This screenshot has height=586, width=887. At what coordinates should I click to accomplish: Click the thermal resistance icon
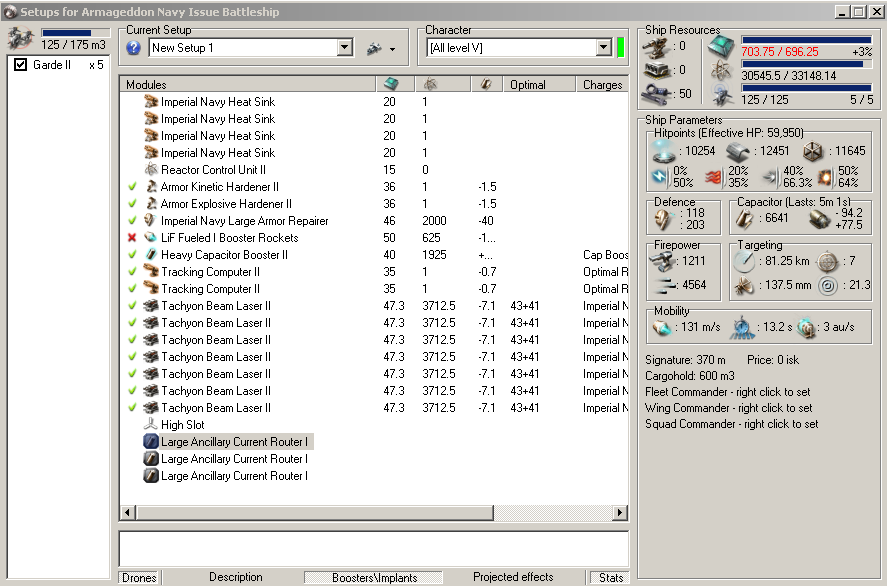(713, 178)
